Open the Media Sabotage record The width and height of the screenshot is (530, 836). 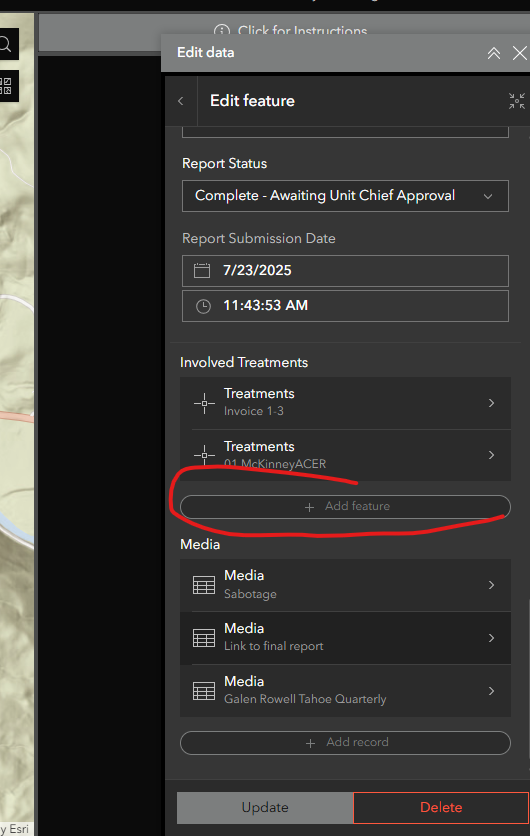345,585
